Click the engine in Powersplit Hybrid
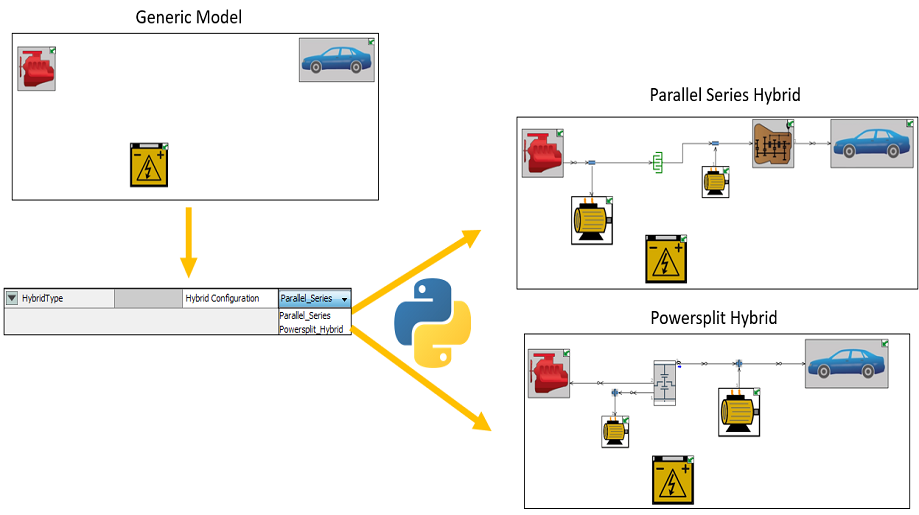This screenshot has height=515, width=919. pos(549,374)
